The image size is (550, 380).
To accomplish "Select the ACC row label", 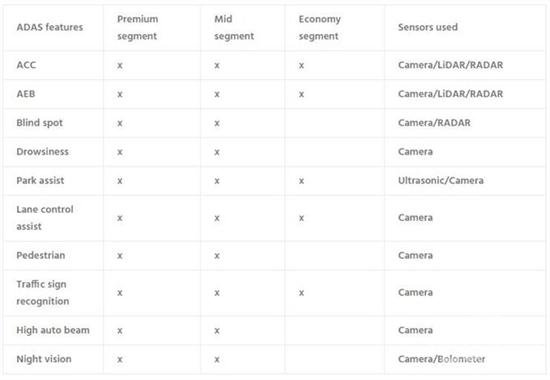I will pyautogui.click(x=26, y=65).
